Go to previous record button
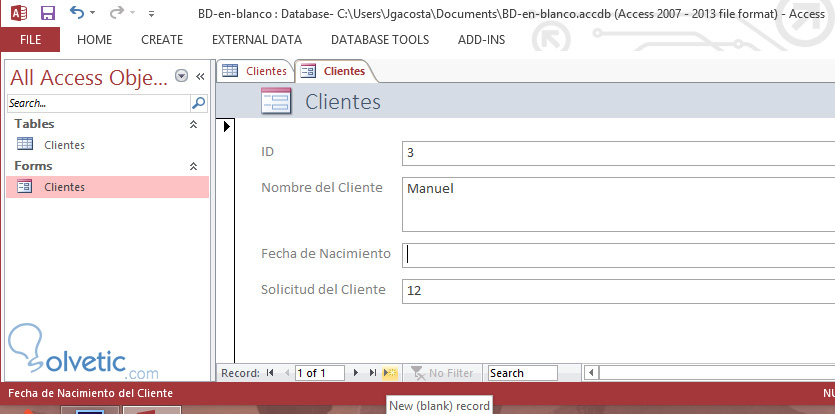Screen dimensions: 835x414 pos(287,373)
